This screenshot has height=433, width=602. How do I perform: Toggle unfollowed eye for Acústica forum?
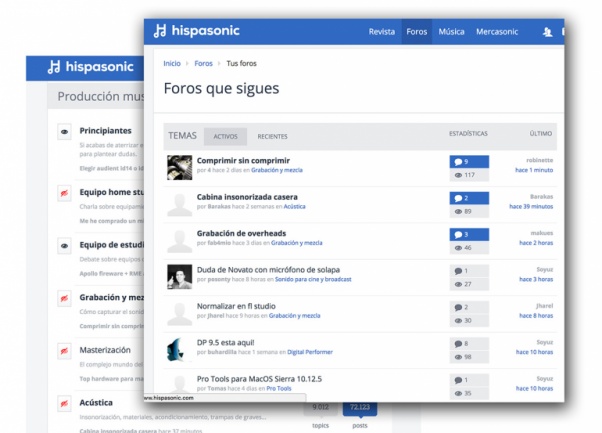[64, 403]
